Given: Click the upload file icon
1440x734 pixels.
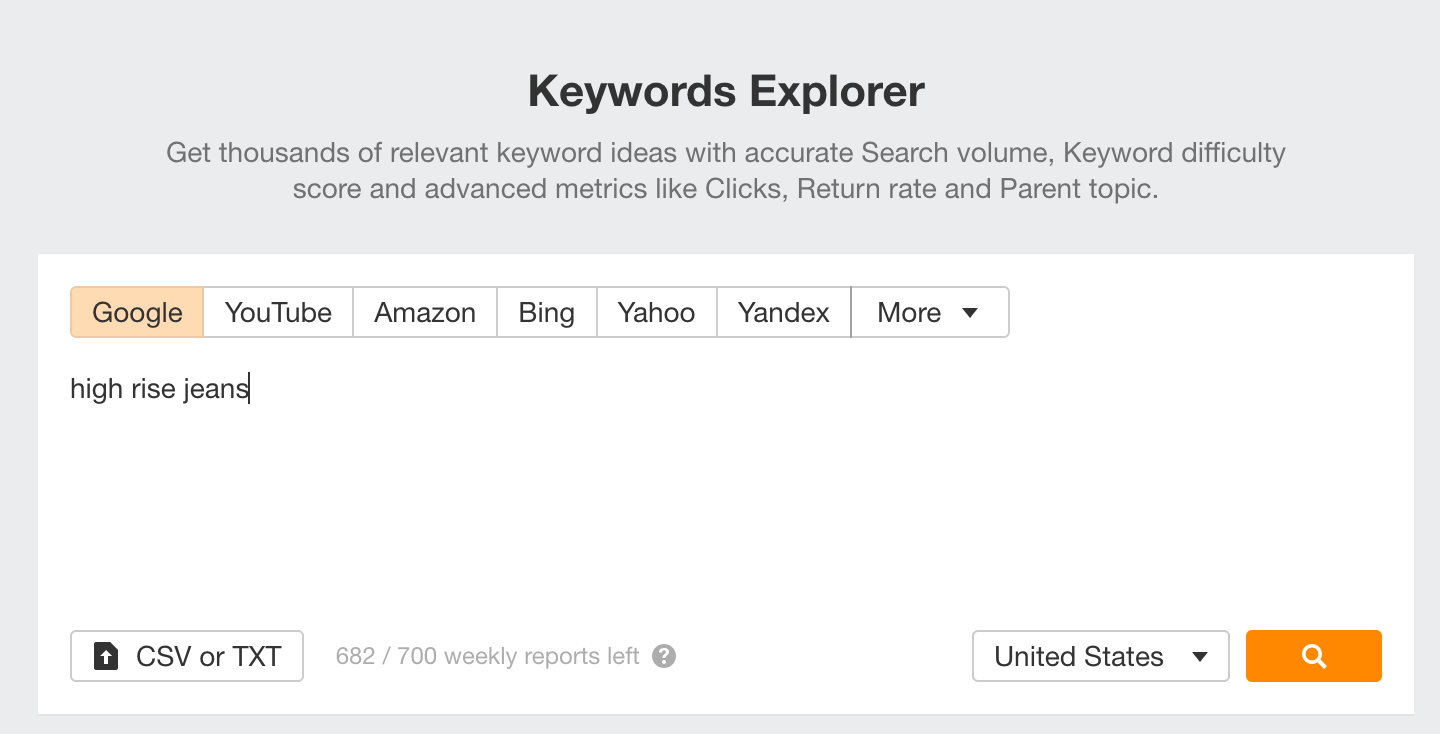Looking at the screenshot, I should tap(105, 656).
